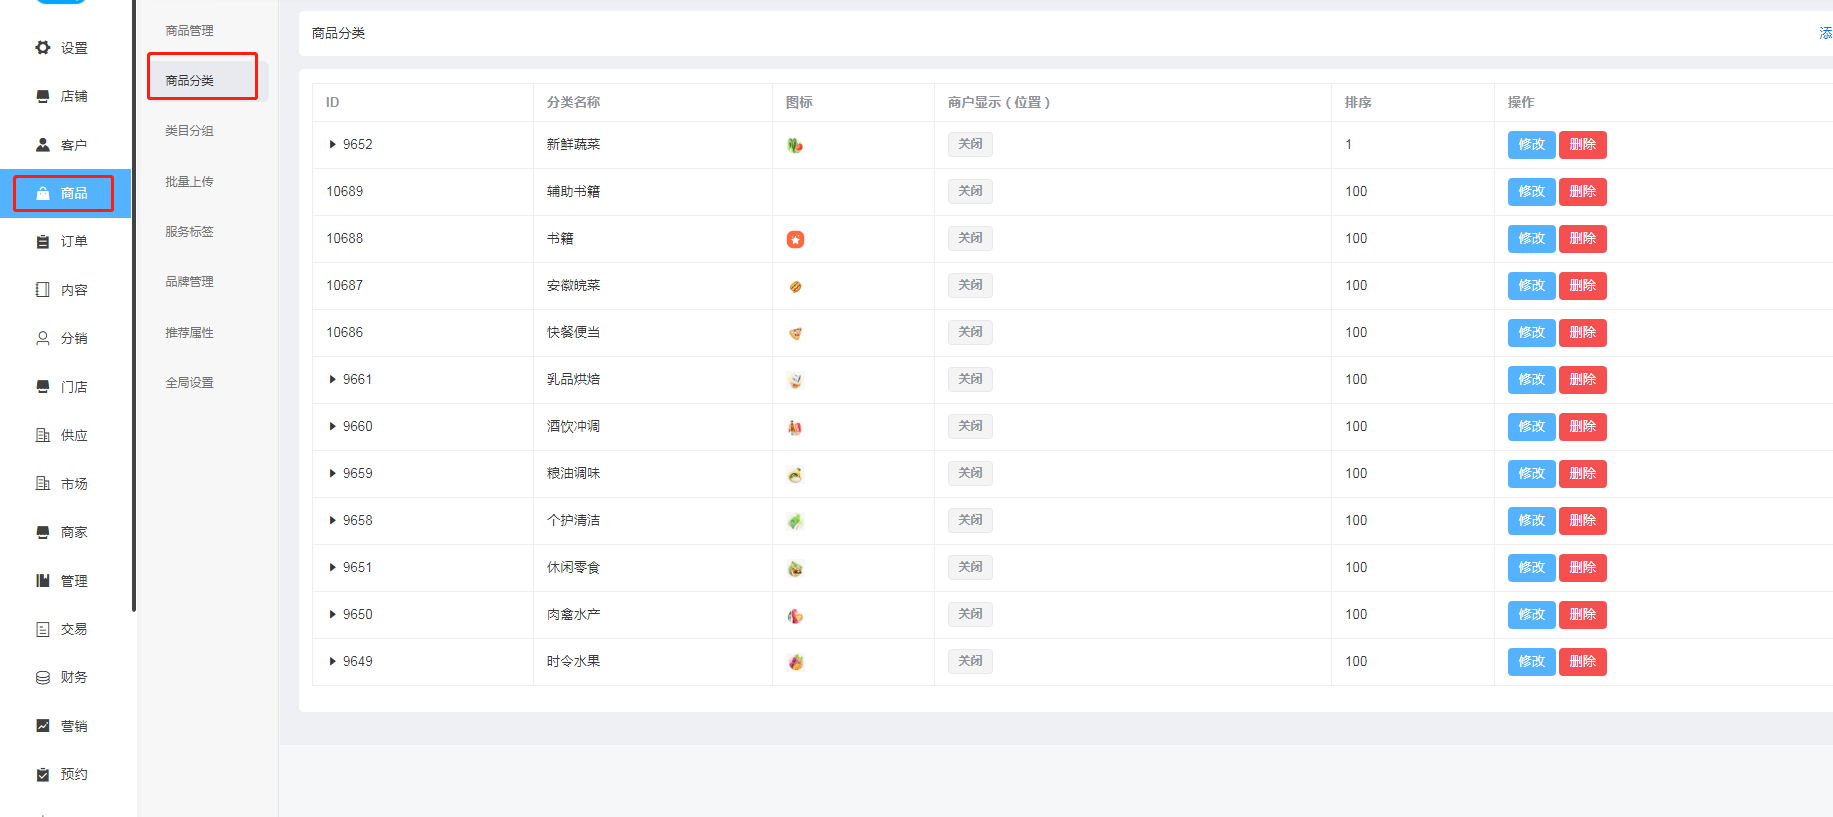Image resolution: width=1833 pixels, height=817 pixels.
Task: Open the 设置 gear icon in sidebar
Action: (x=43, y=47)
